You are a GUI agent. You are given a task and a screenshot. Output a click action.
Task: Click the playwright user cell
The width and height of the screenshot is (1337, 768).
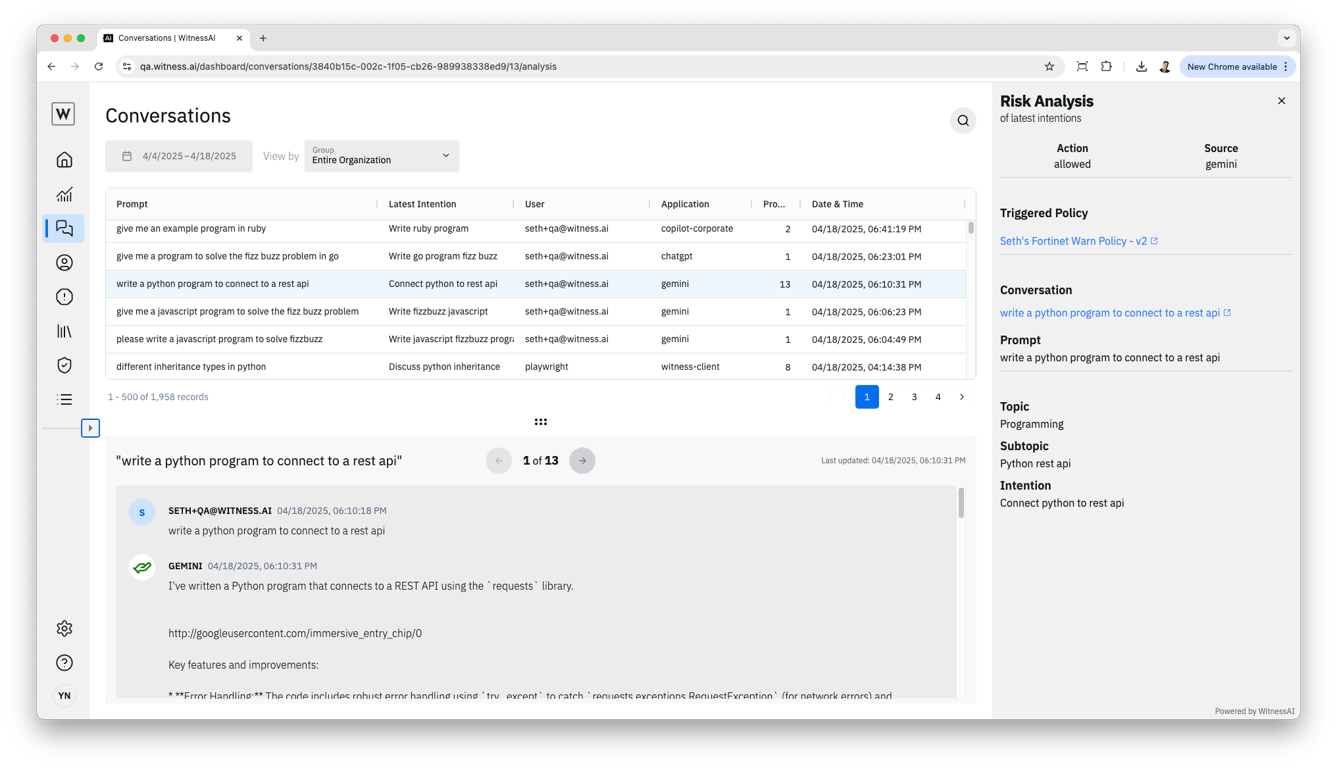(x=547, y=367)
